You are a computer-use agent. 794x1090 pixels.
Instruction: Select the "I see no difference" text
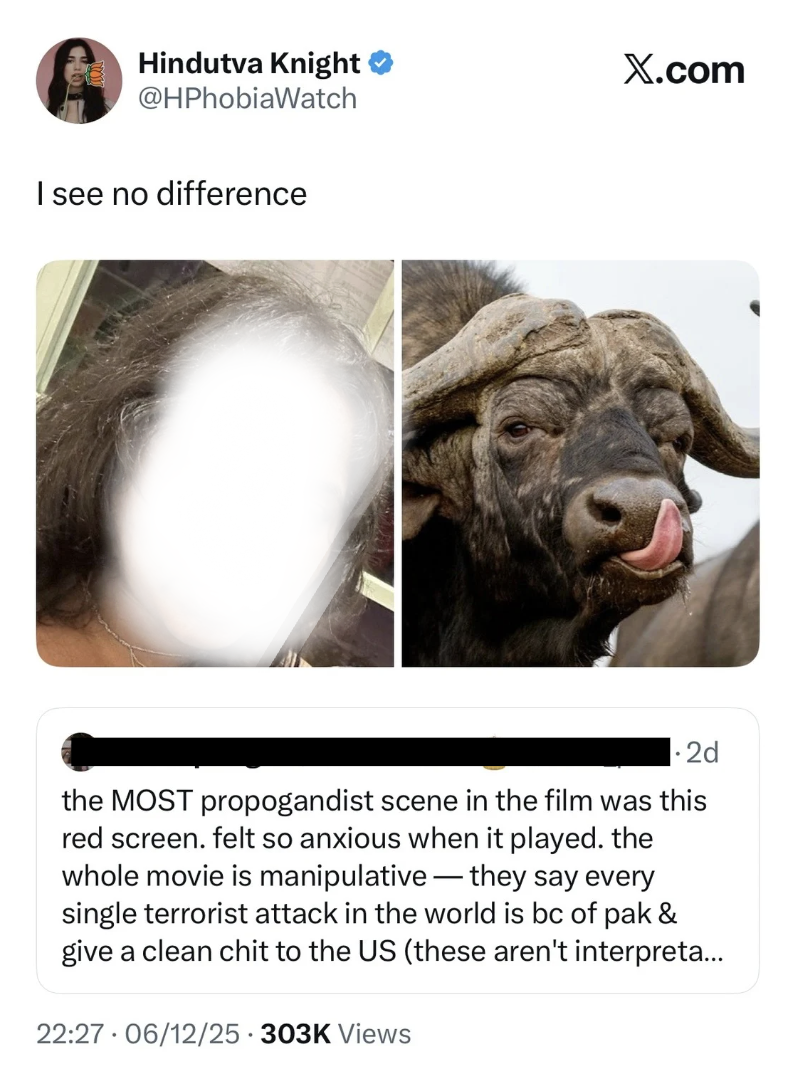point(172,194)
